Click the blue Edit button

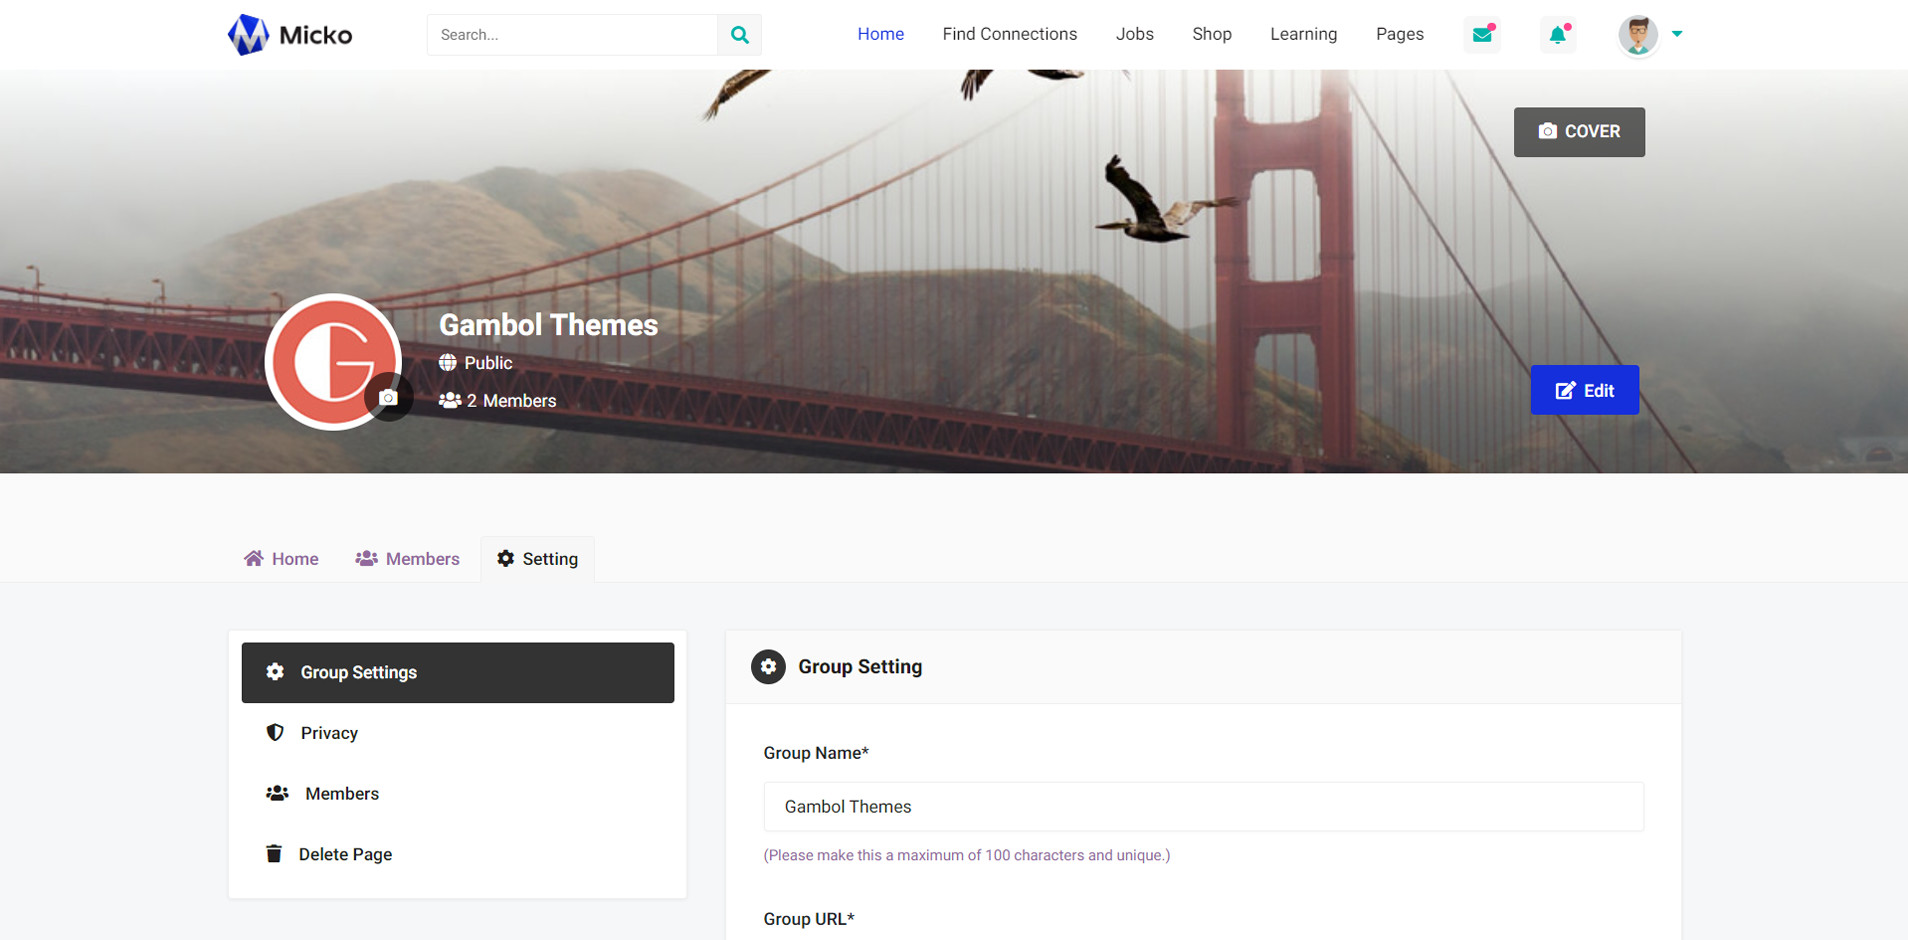[1584, 390]
